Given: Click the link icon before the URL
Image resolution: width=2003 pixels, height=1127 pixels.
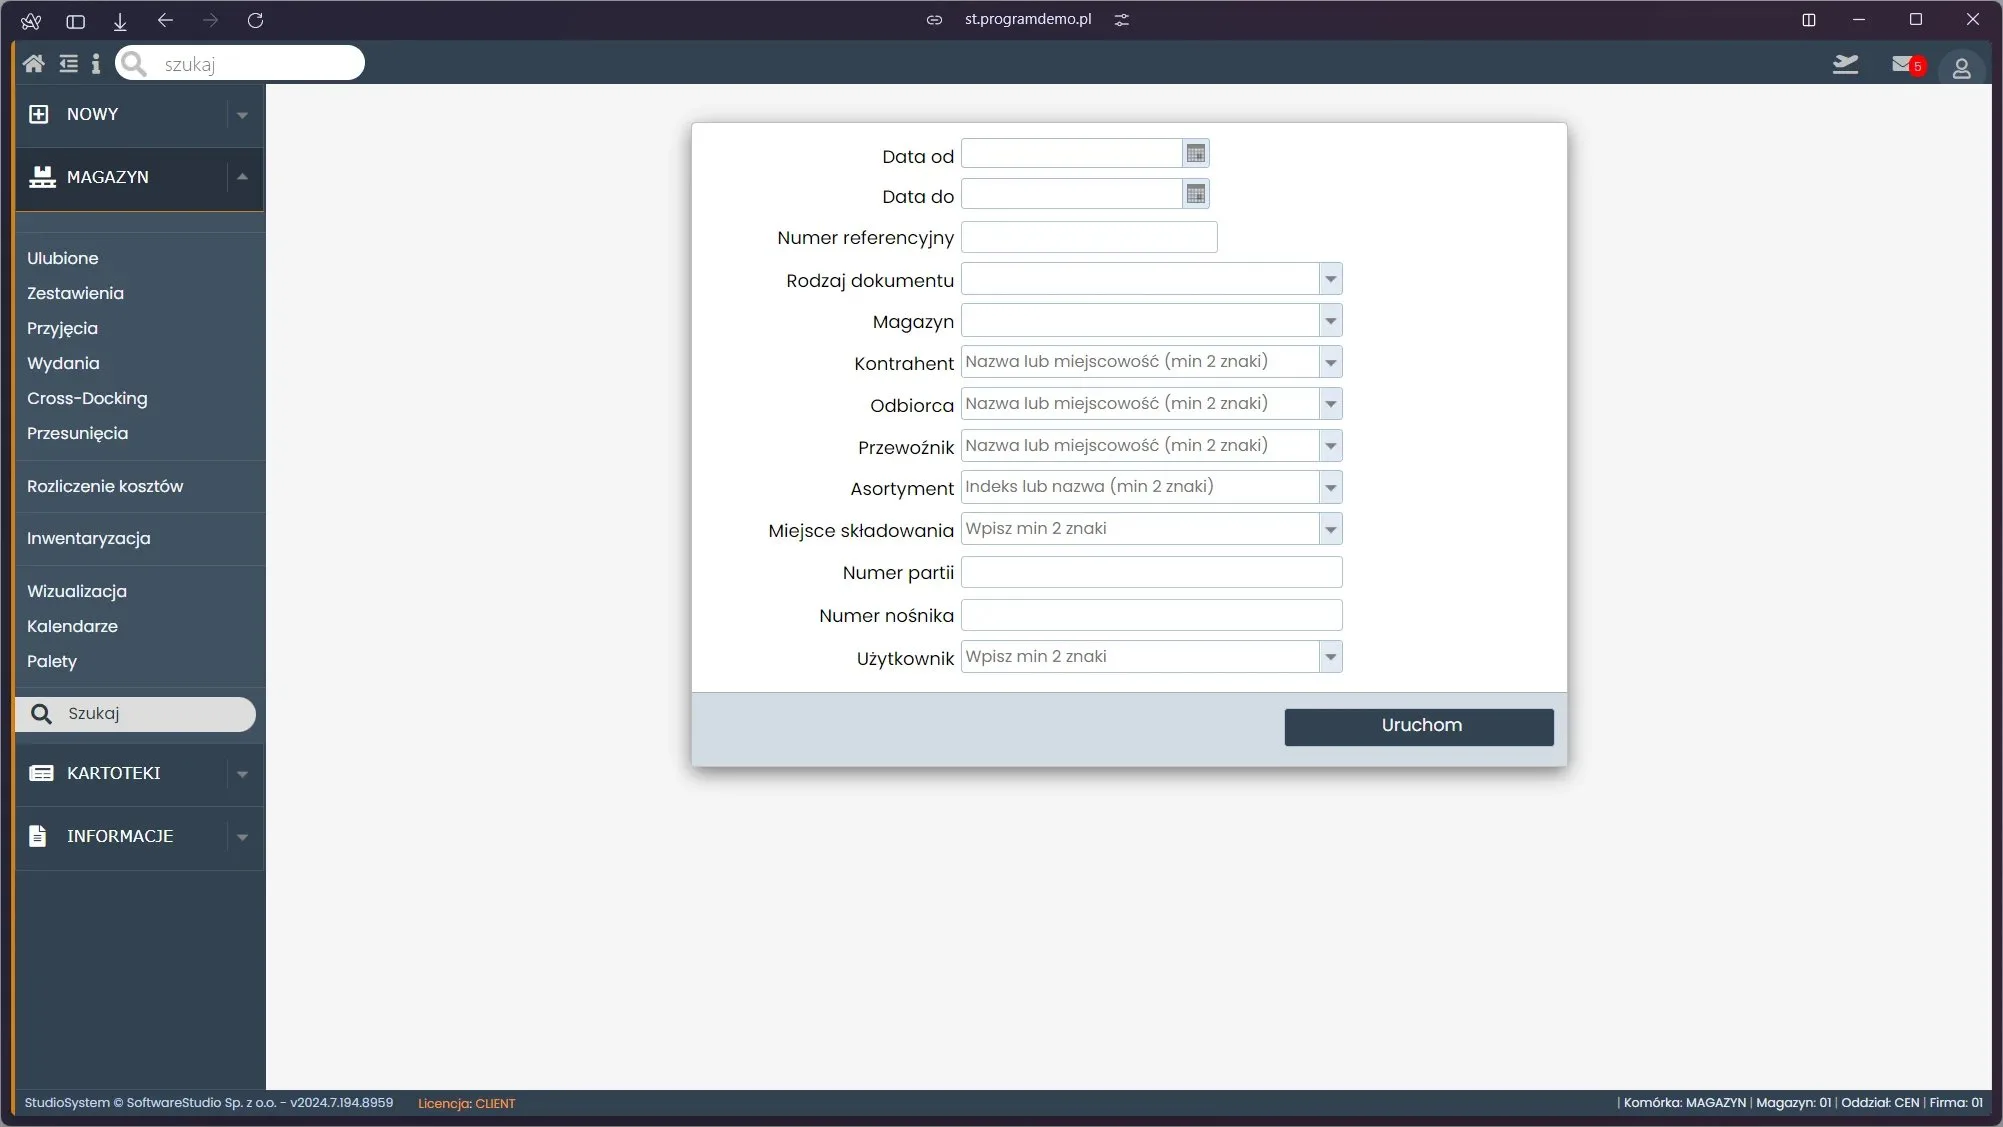Looking at the screenshot, I should coord(934,20).
